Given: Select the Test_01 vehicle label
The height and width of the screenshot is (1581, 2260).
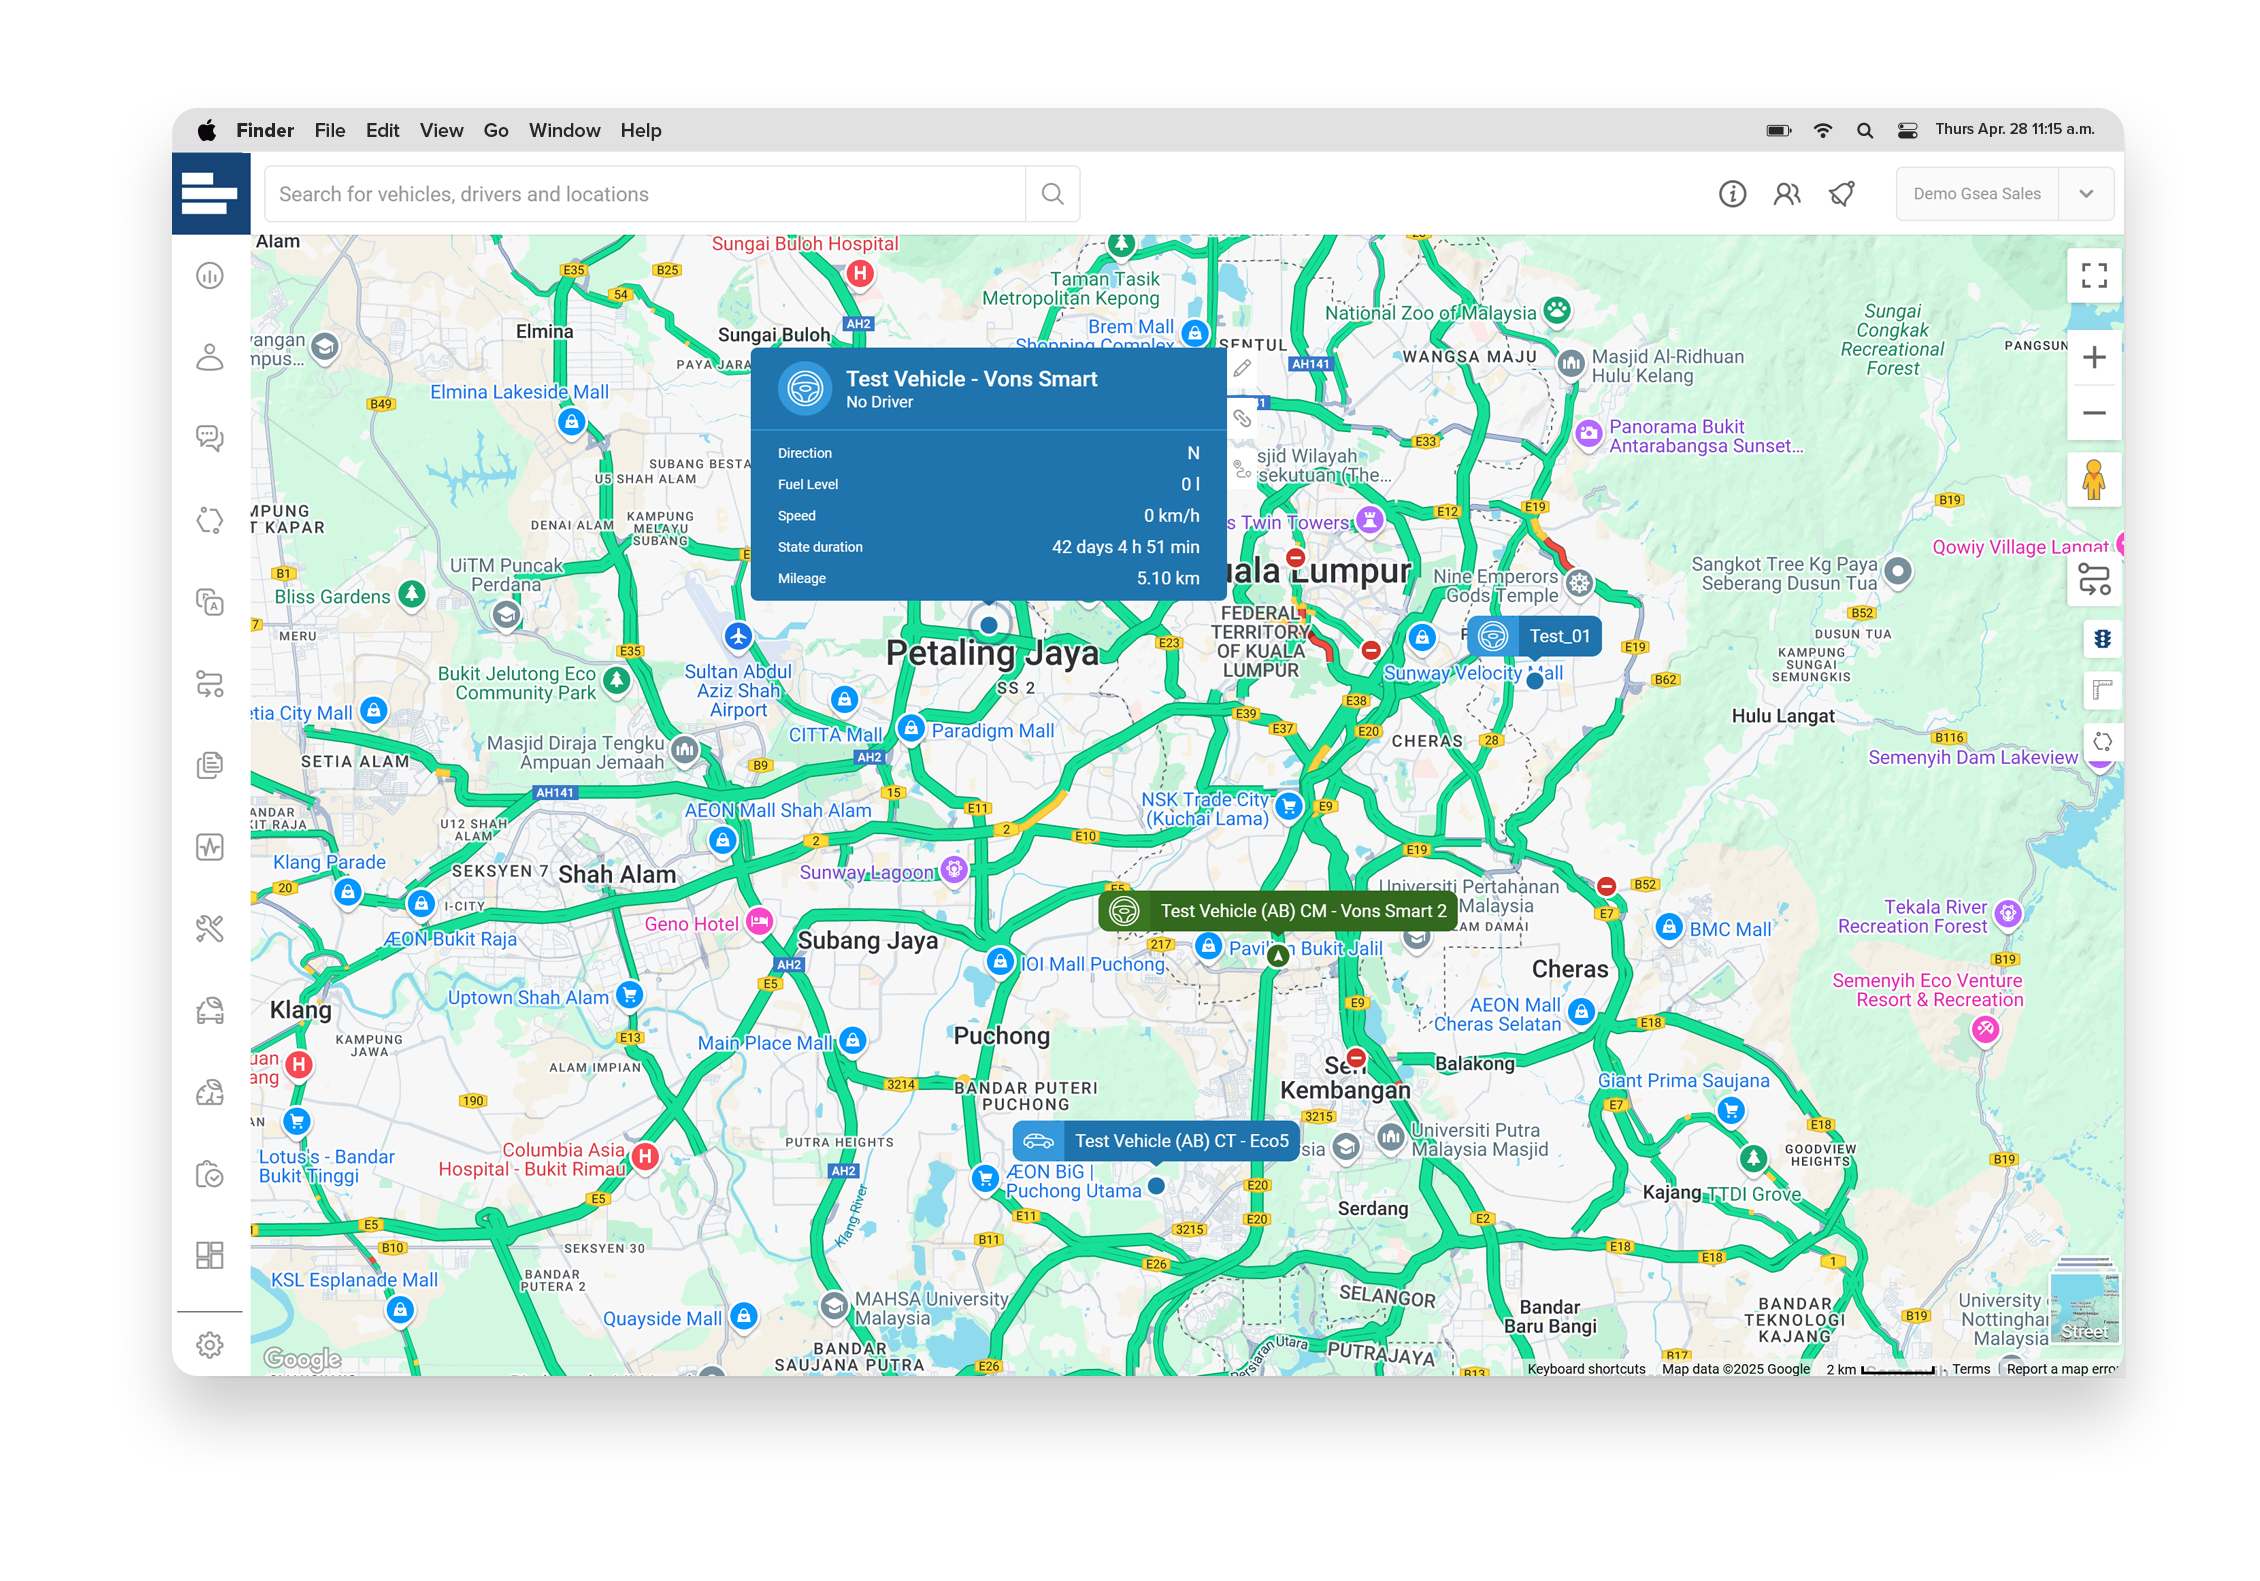Looking at the screenshot, I should click(1535, 636).
